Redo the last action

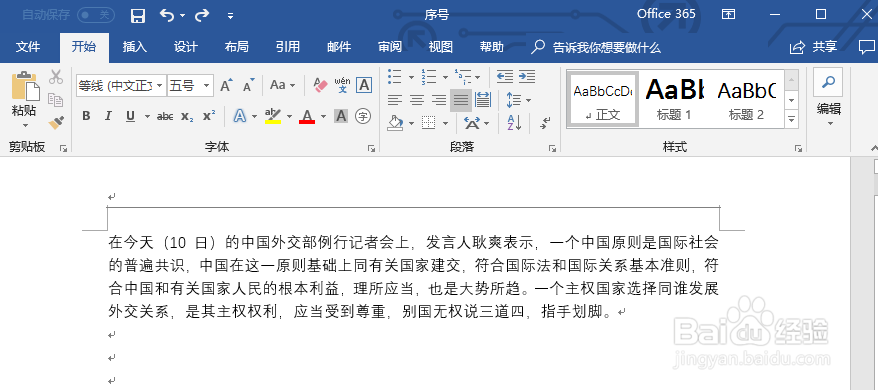click(202, 16)
